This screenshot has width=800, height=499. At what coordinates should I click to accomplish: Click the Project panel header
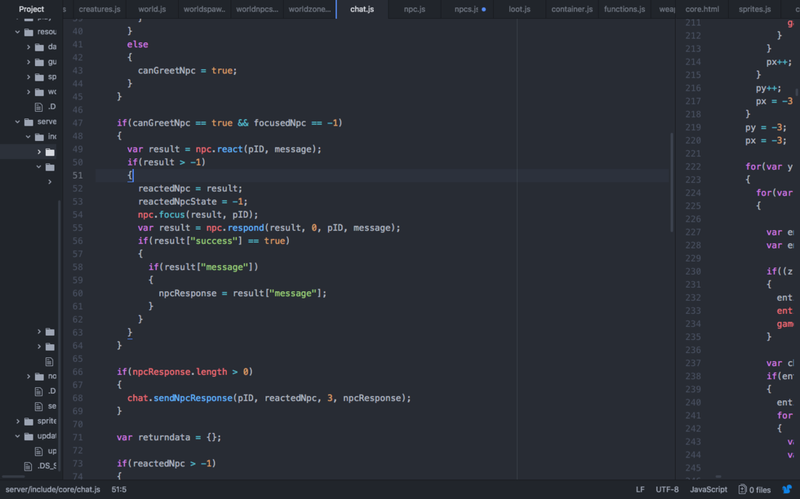tap(32, 9)
